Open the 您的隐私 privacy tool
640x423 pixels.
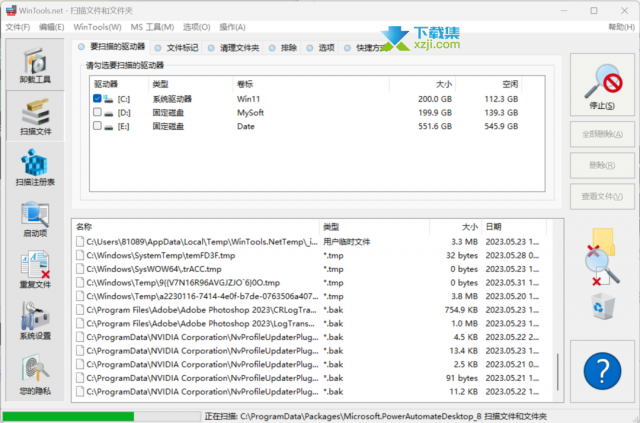pos(35,374)
